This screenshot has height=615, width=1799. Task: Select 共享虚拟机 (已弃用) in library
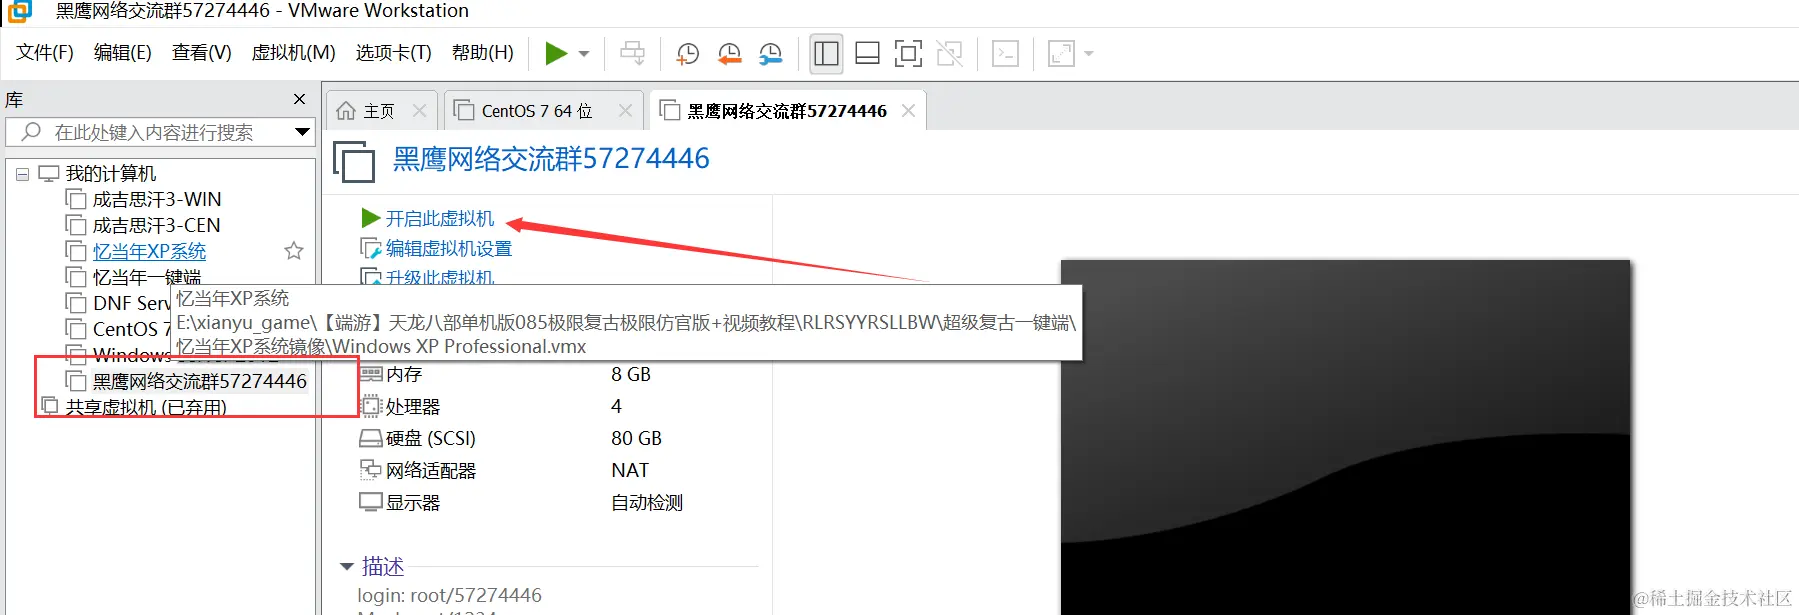click(x=146, y=407)
